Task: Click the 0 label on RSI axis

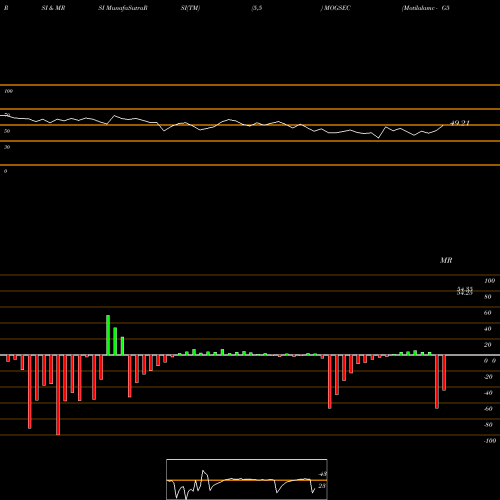Action: coord(5,171)
